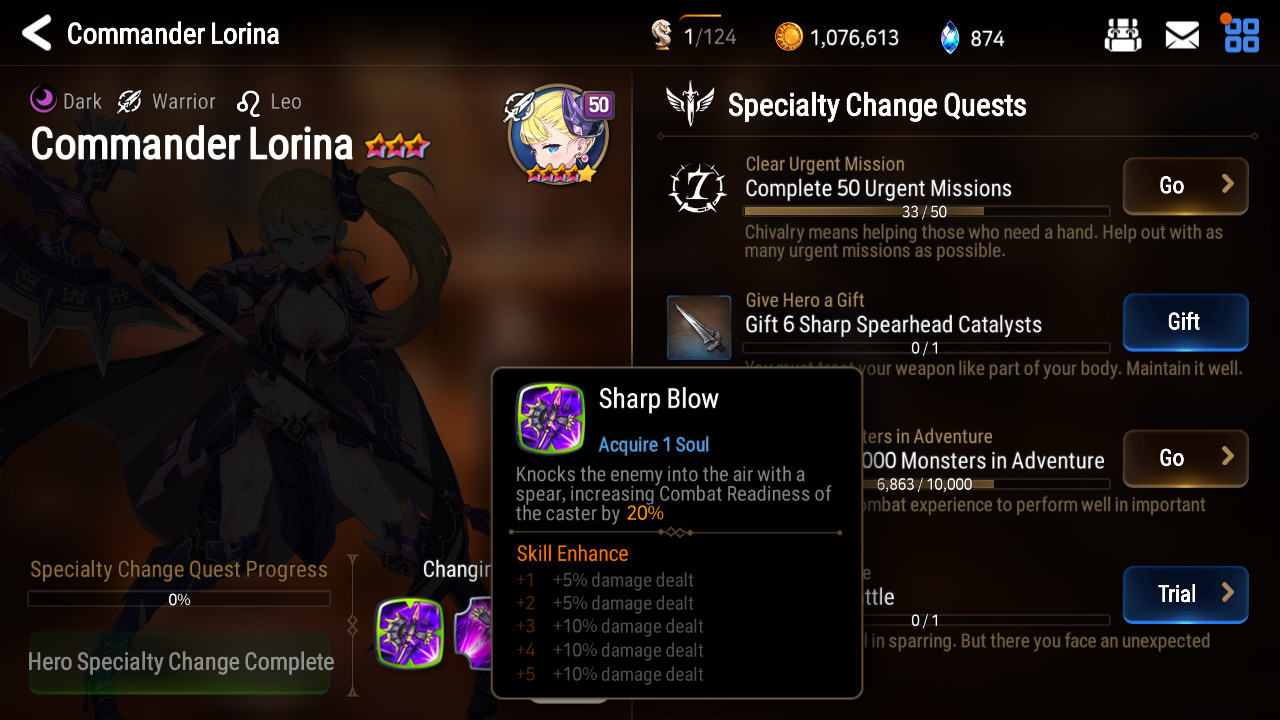
Task: Go to Urgent Missions quest
Action: [1186, 186]
